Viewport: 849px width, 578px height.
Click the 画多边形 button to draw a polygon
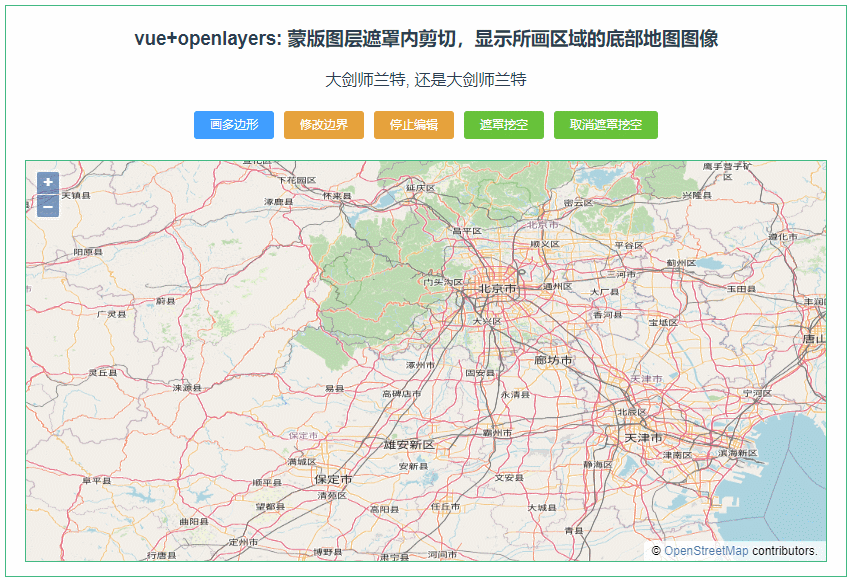coord(233,125)
